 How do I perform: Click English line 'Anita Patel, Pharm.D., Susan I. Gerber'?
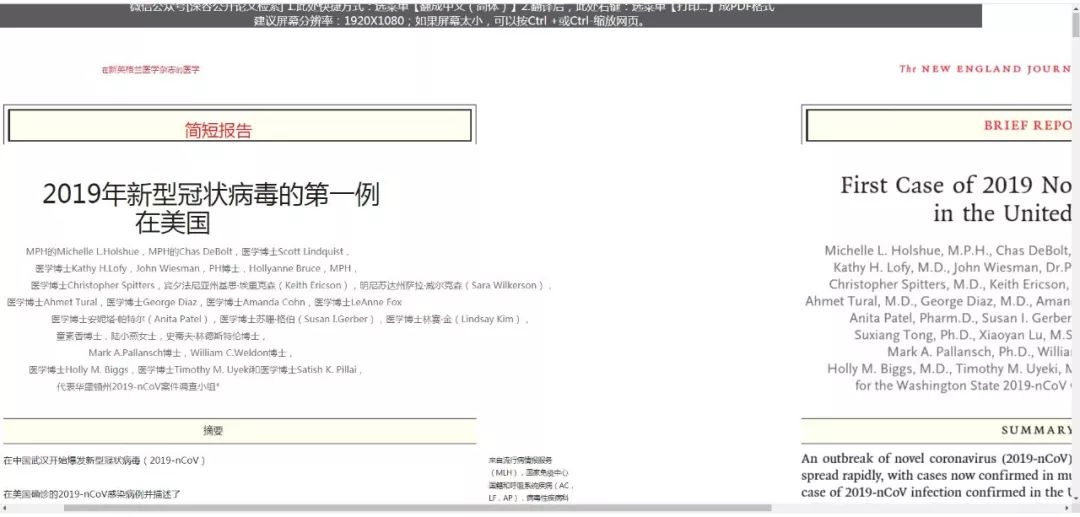coord(960,318)
